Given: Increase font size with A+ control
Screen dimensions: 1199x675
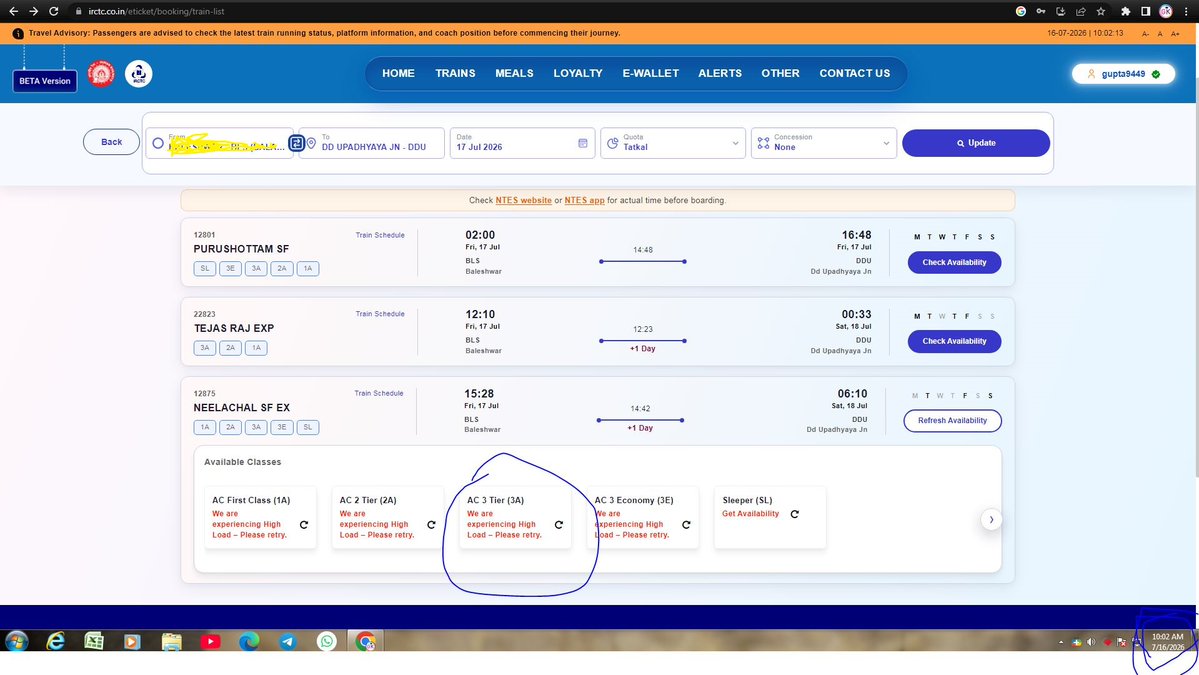Looking at the screenshot, I should [x=1175, y=34].
